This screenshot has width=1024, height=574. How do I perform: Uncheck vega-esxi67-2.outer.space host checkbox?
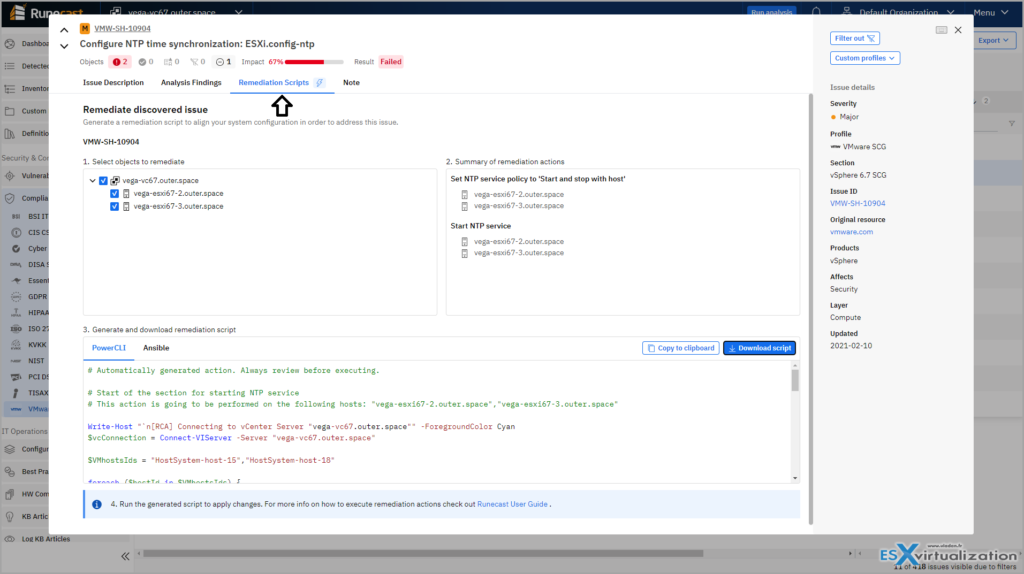pyautogui.click(x=115, y=194)
